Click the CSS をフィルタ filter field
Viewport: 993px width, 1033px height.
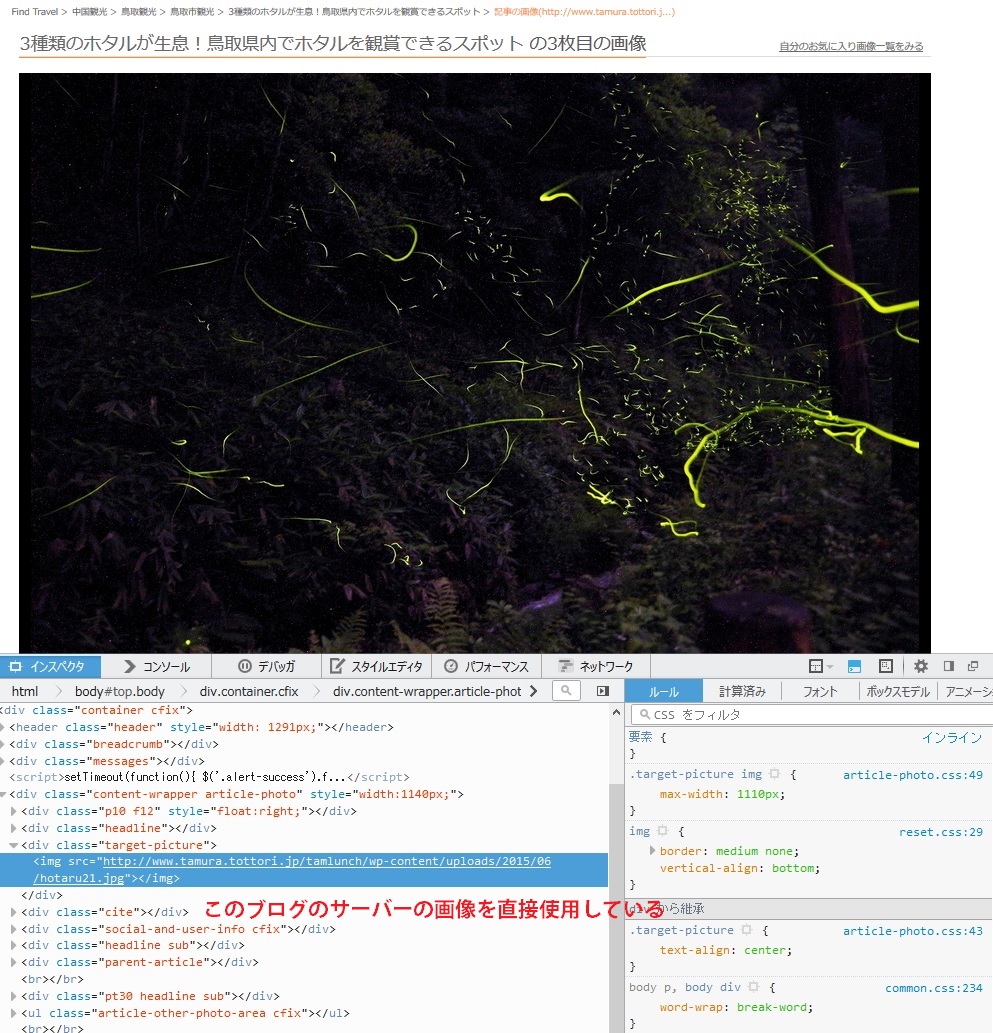click(812, 714)
